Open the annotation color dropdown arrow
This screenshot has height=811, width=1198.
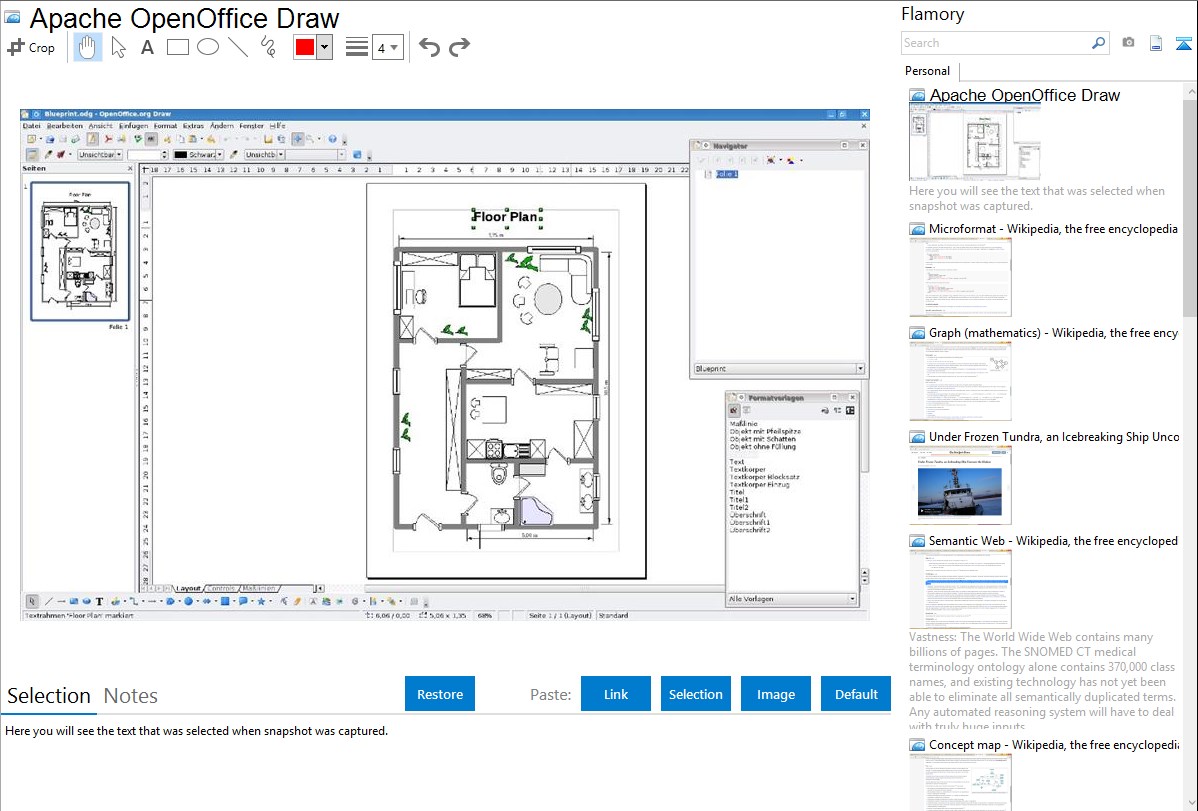pyautogui.click(x=325, y=47)
